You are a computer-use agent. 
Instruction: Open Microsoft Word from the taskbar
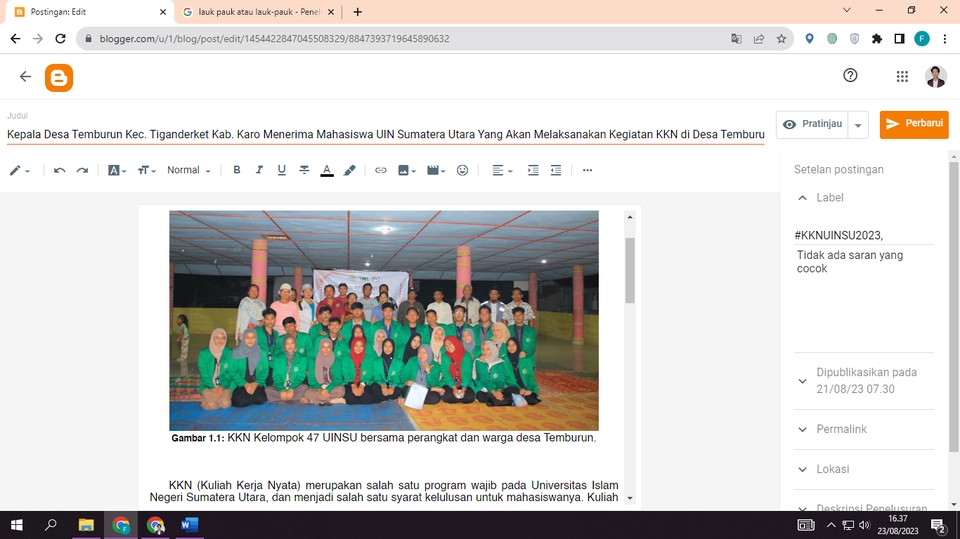tap(189, 525)
